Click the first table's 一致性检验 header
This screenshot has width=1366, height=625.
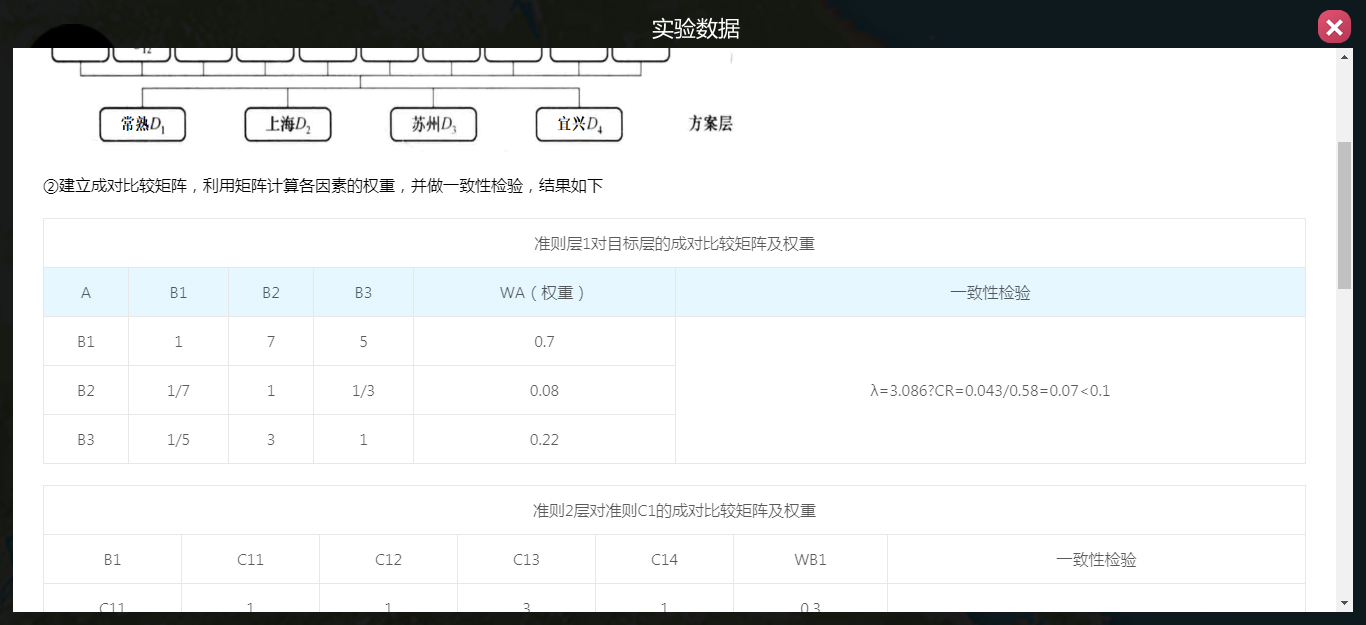[990, 293]
